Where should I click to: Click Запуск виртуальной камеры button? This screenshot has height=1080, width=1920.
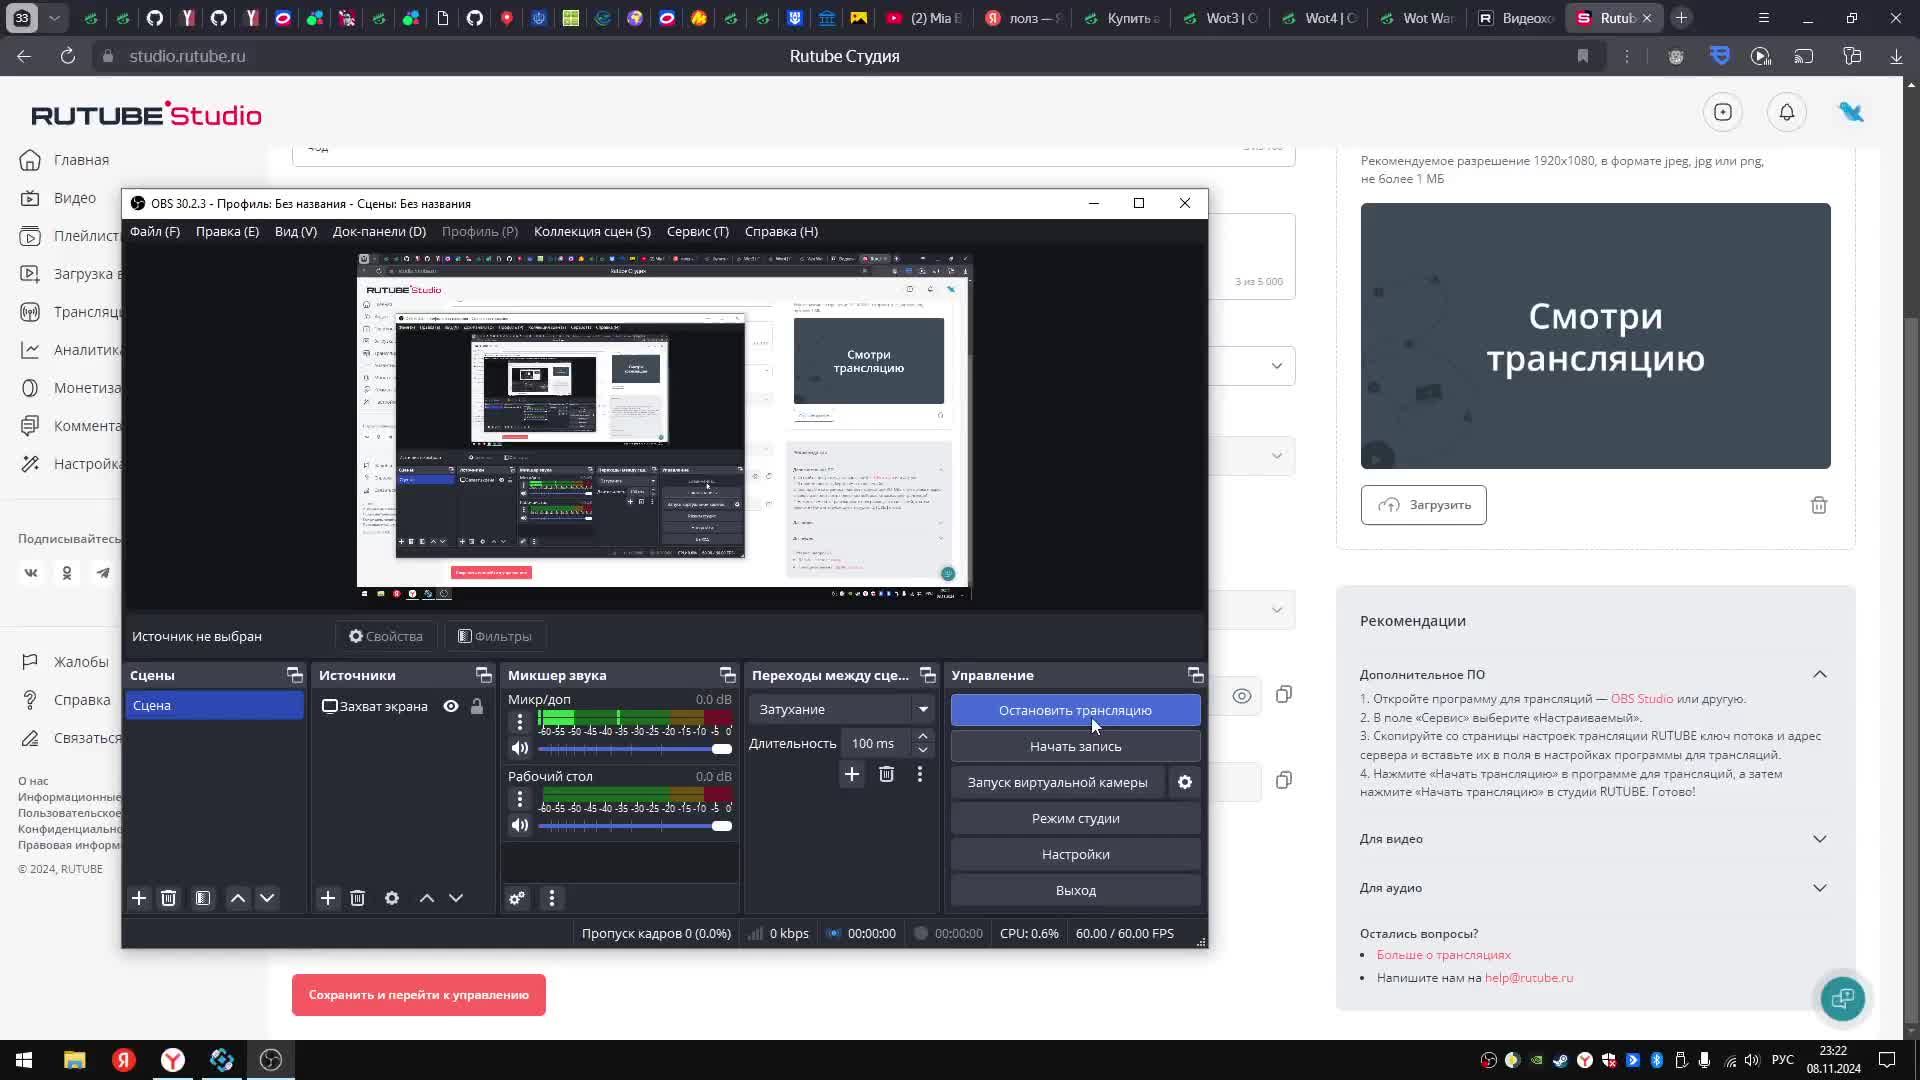click(1057, 782)
